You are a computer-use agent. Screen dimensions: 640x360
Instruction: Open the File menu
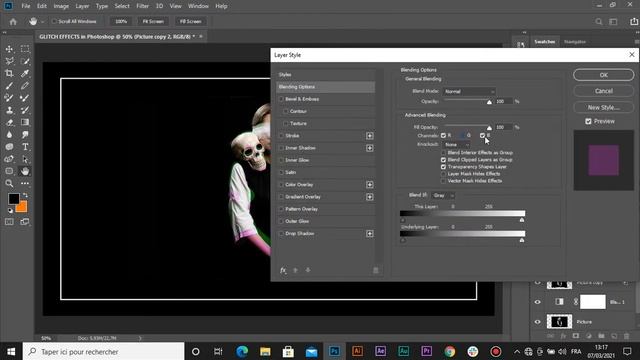click(x=26, y=6)
